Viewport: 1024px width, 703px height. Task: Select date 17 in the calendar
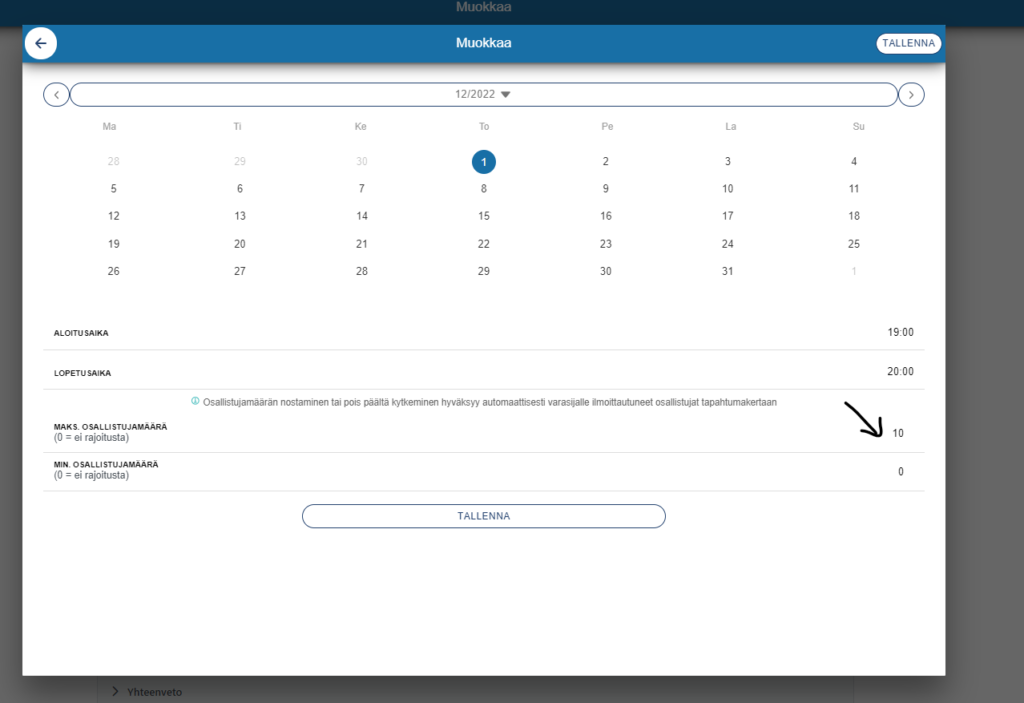pyautogui.click(x=728, y=216)
